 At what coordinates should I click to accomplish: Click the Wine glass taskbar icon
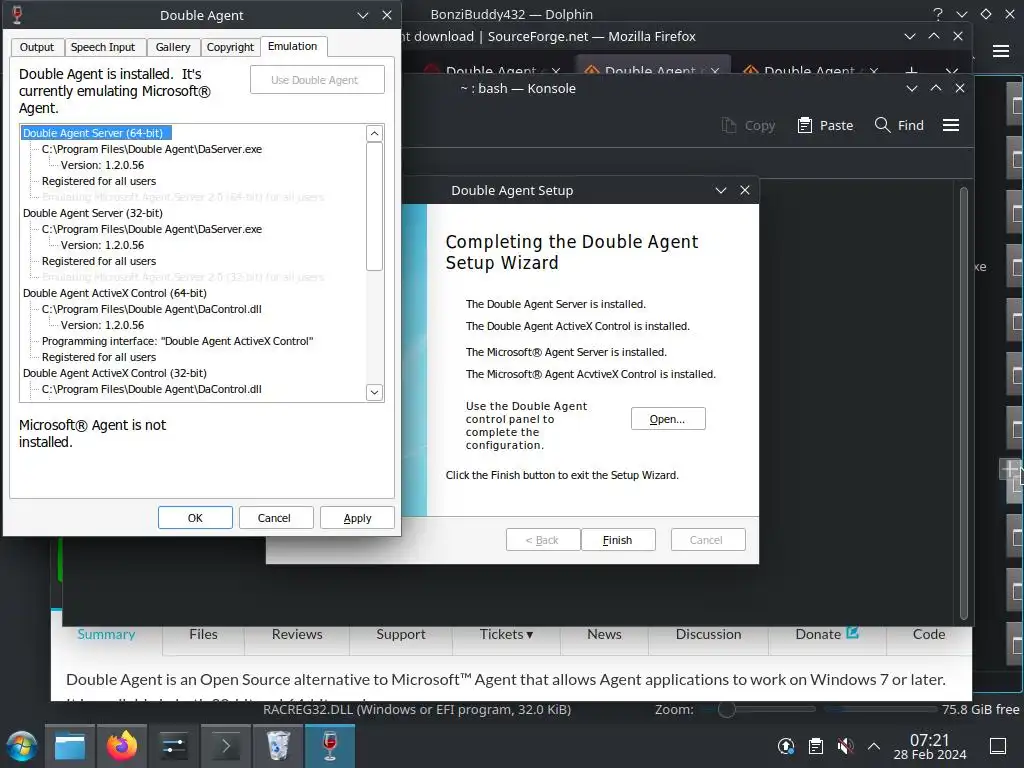(x=330, y=746)
